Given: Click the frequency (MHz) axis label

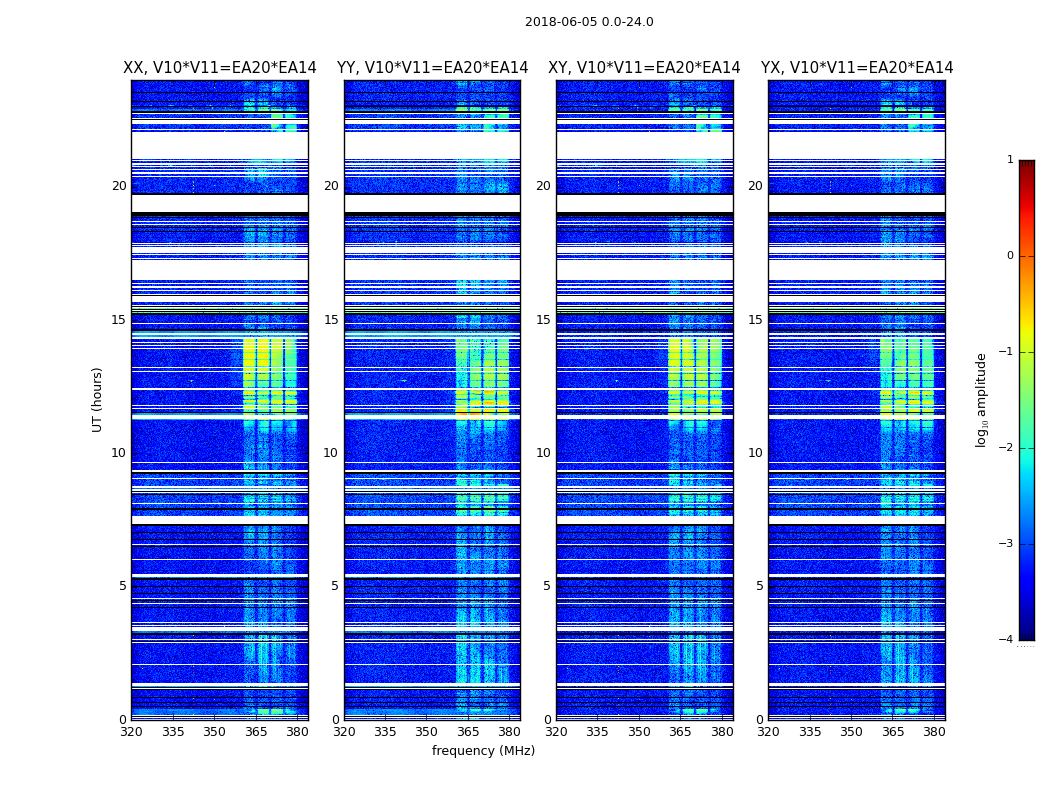Looking at the screenshot, I should [483, 750].
